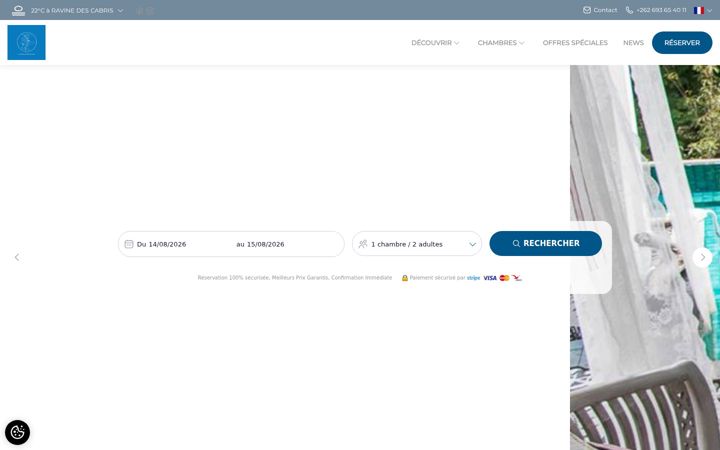Select the check-out date au 15/08/2026

[x=260, y=244]
